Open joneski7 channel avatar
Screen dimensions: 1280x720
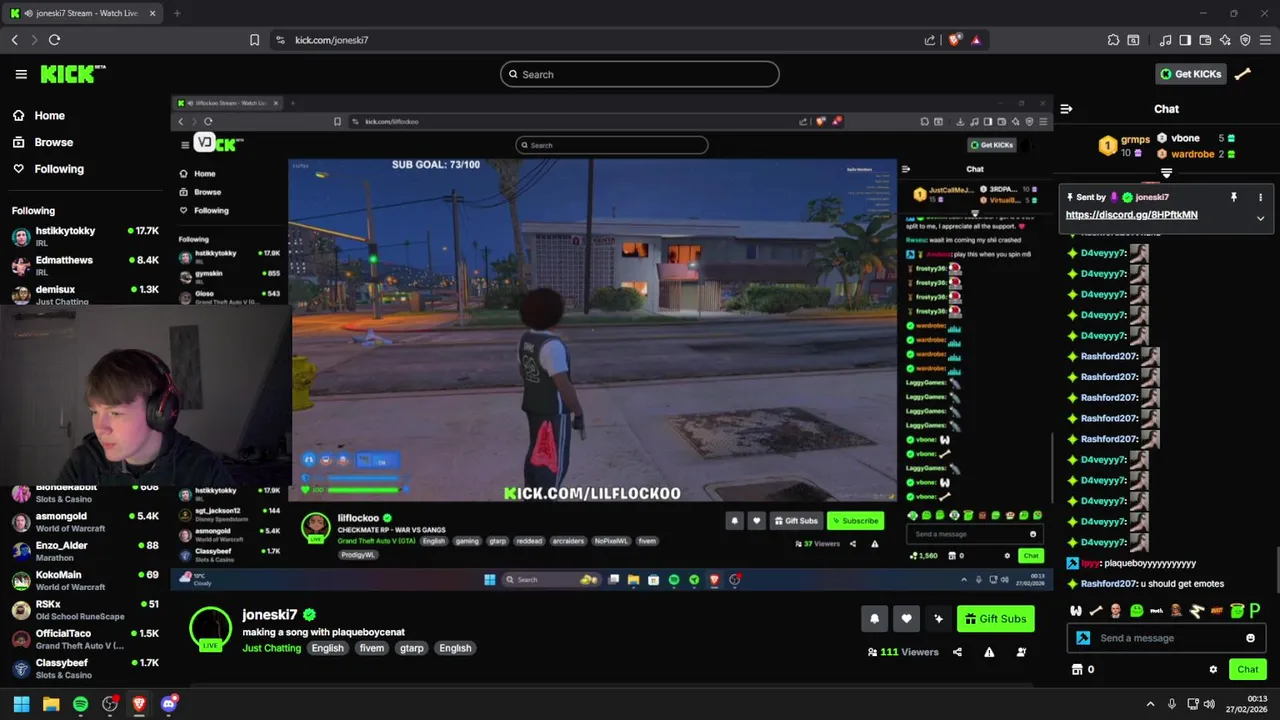[210, 629]
